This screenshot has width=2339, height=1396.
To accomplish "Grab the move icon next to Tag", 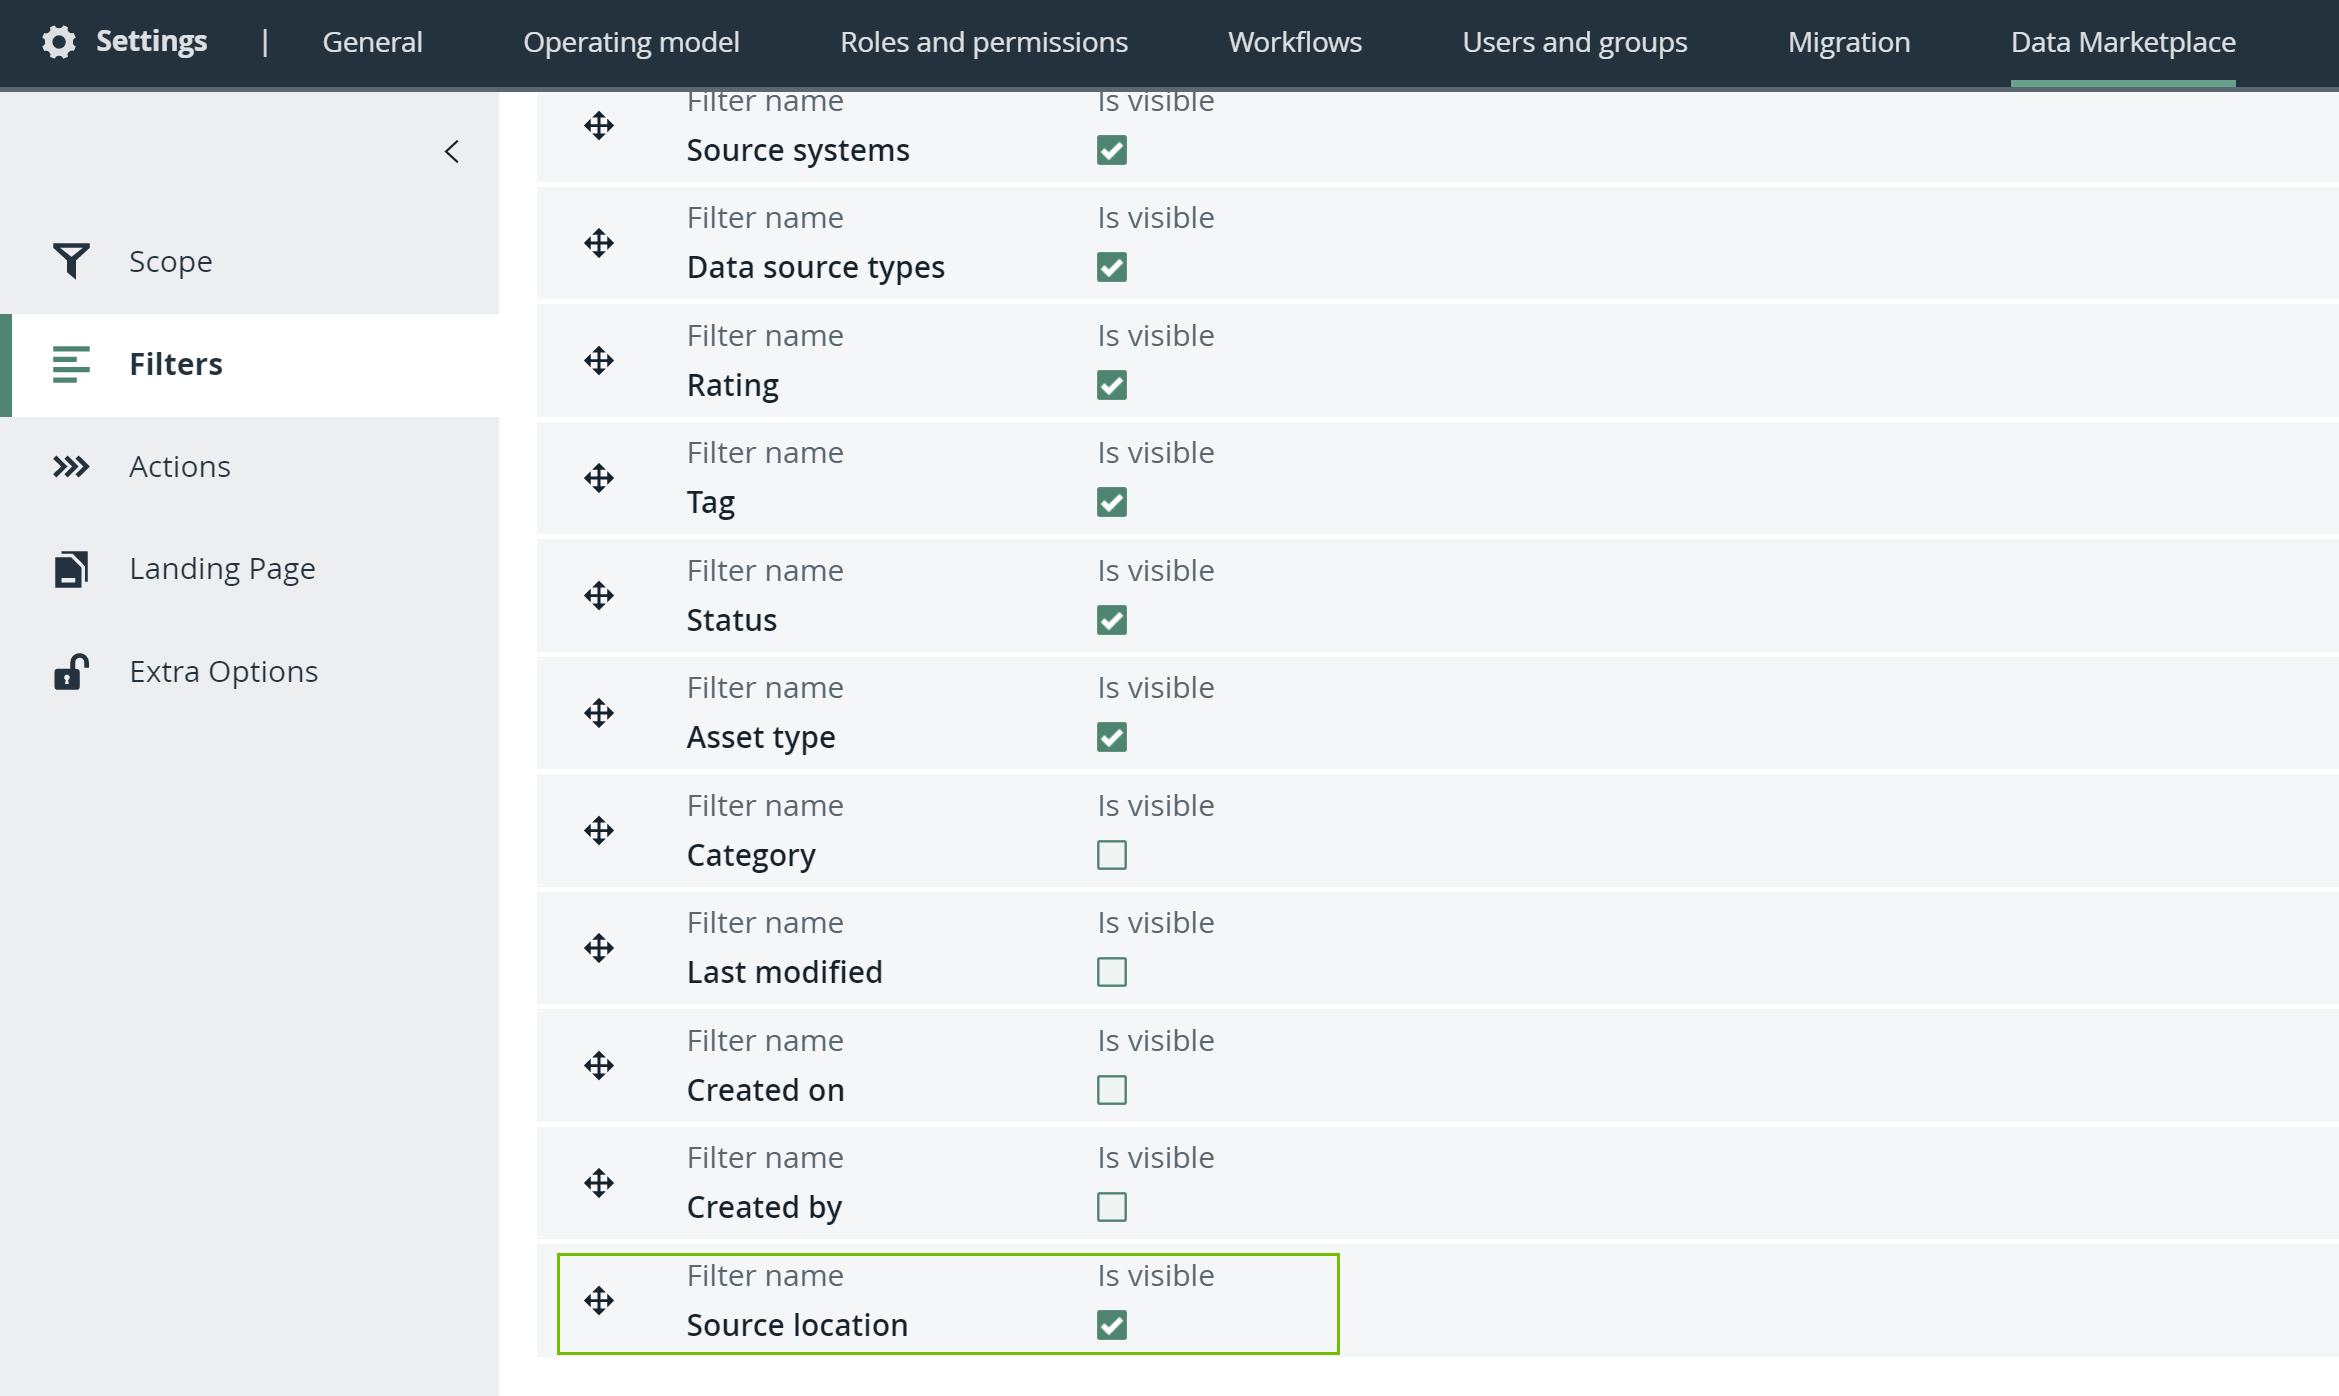I will (x=599, y=478).
